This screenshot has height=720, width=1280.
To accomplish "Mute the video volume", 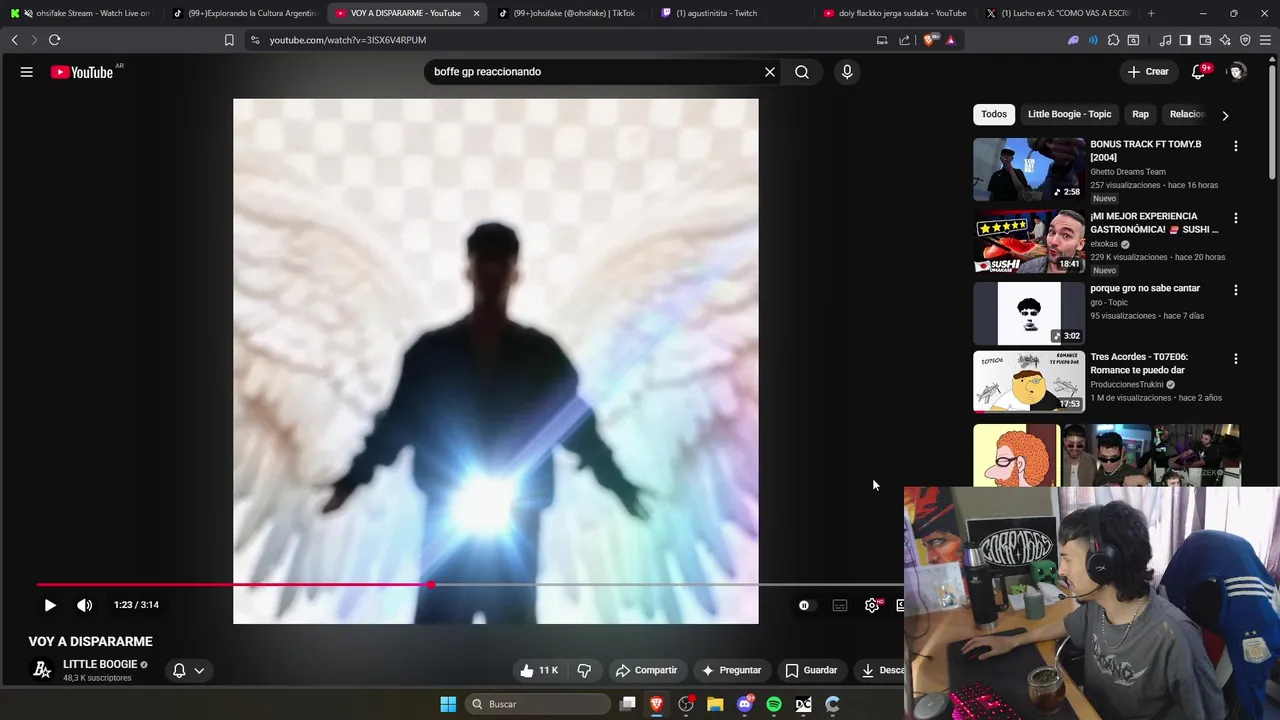I will pos(85,605).
